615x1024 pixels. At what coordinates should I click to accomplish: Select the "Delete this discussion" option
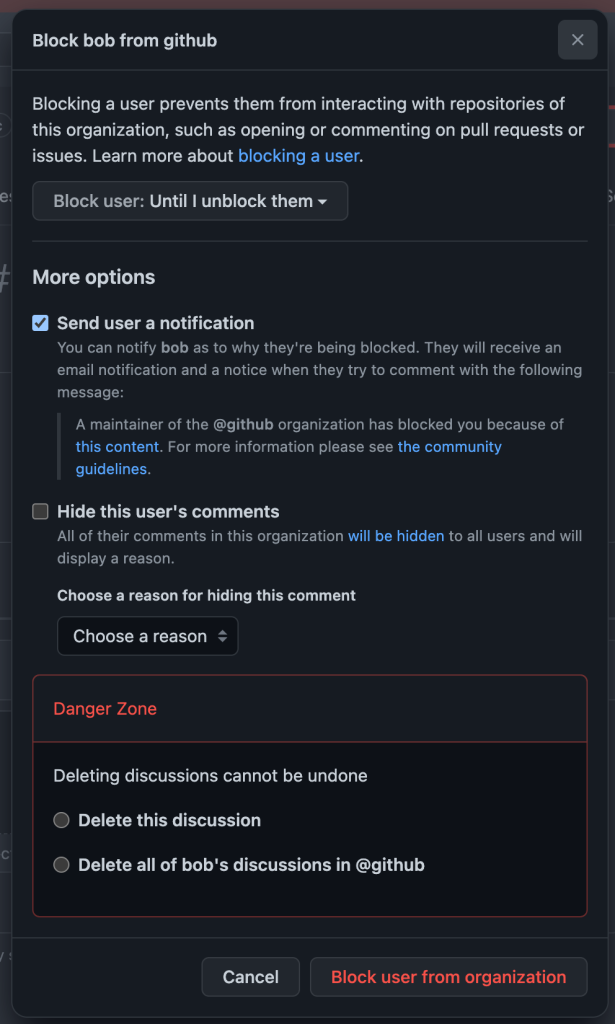point(63,820)
